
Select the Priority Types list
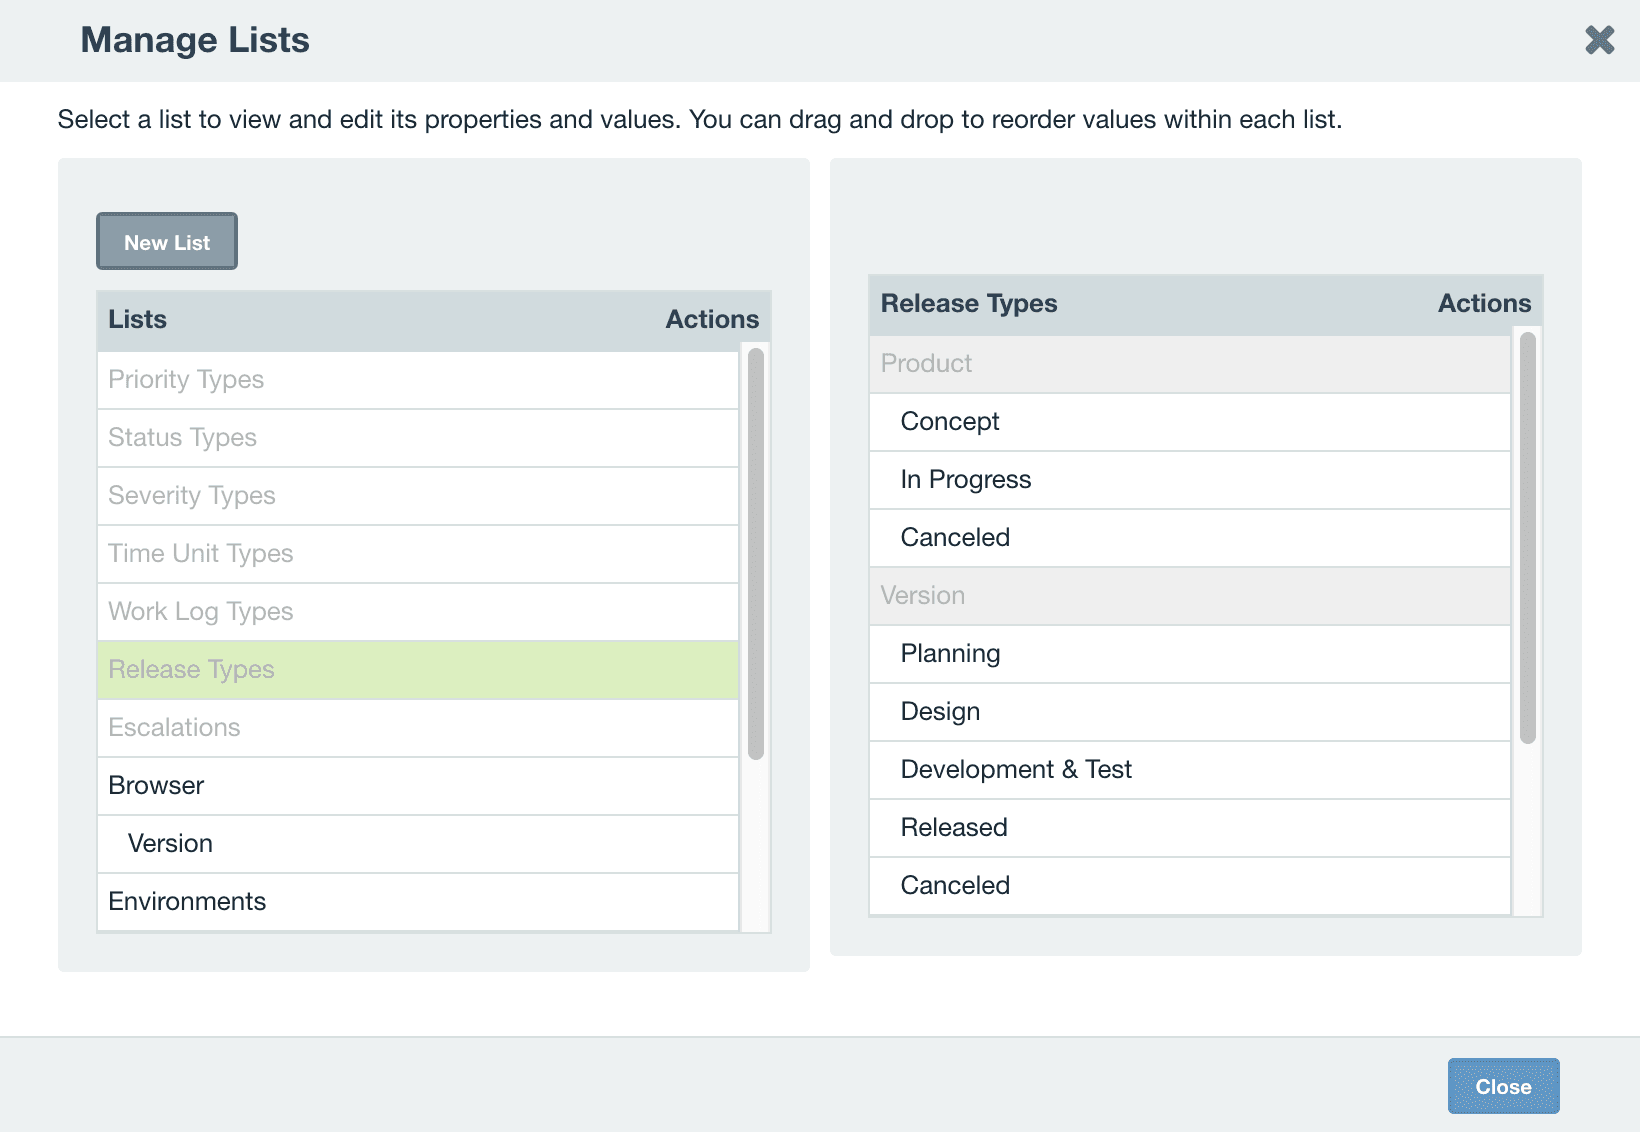pyautogui.click(x=418, y=380)
